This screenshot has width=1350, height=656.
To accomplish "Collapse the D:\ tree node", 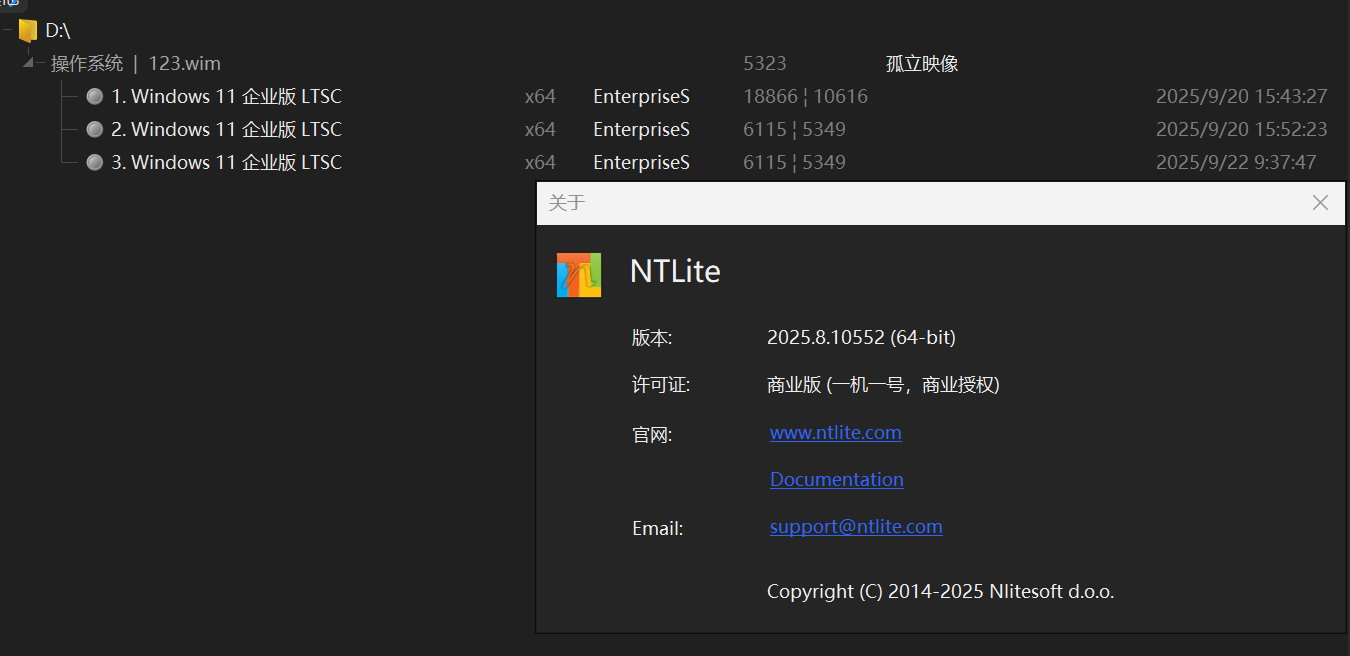I will (7, 31).
